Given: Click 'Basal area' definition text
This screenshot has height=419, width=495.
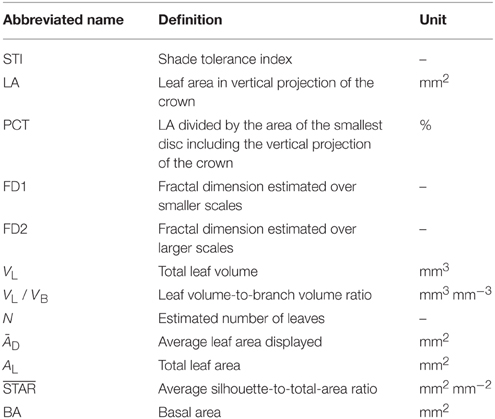Looking at the screenshot, I should pyautogui.click(x=189, y=412).
